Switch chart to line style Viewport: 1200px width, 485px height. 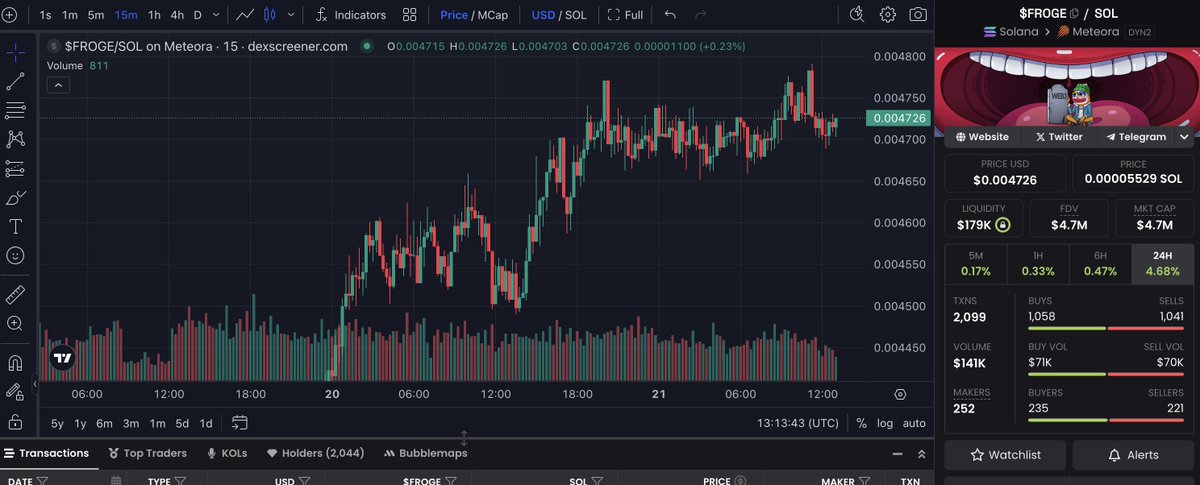coord(245,15)
